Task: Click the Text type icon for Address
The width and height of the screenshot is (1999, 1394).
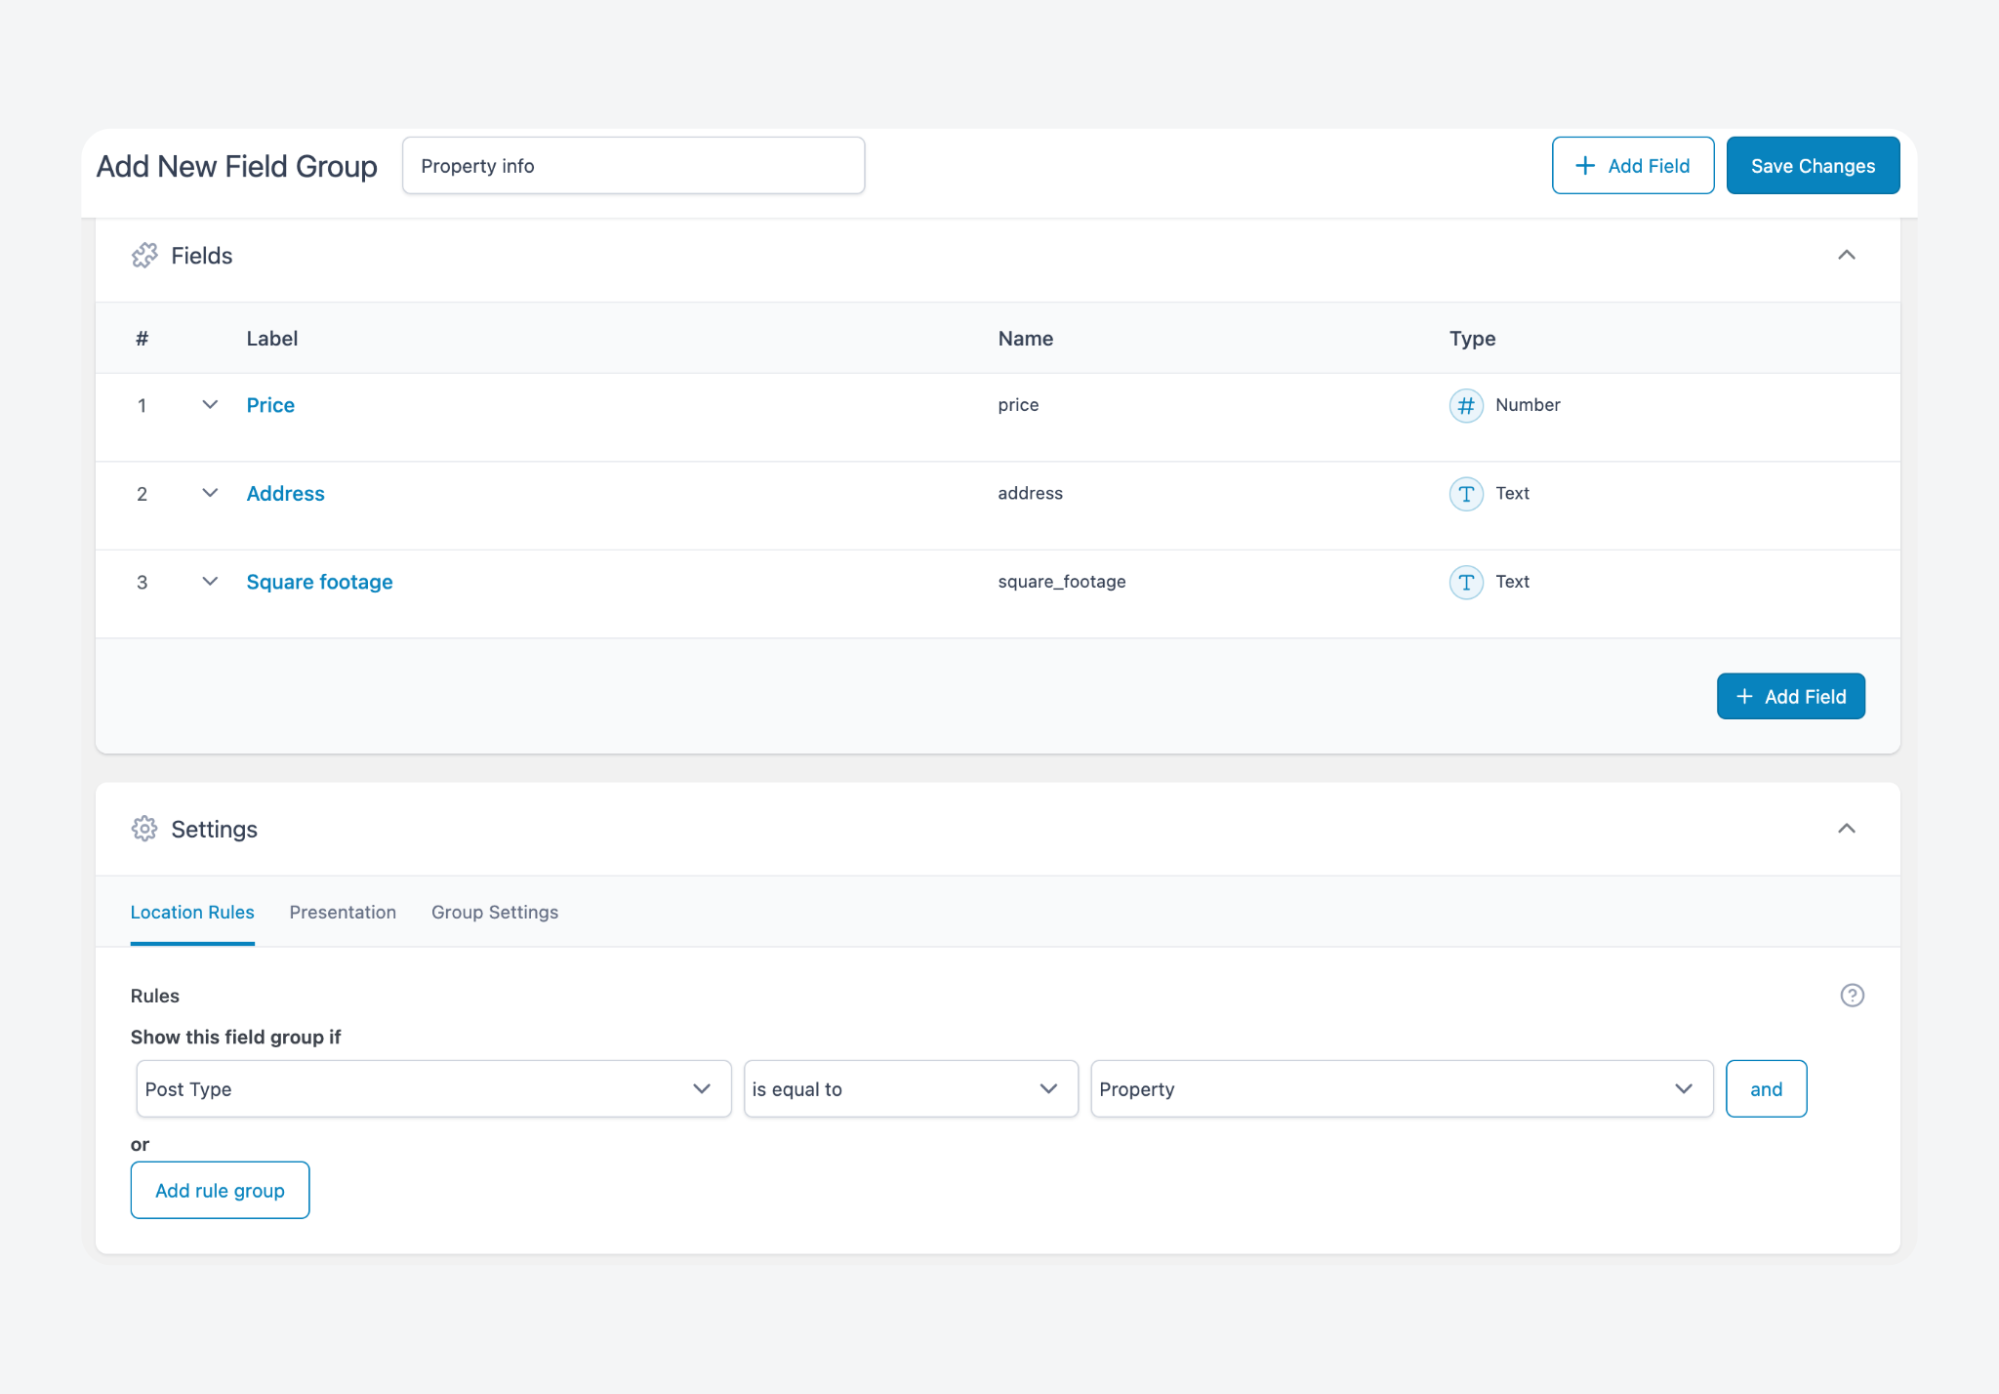Action: click(x=1465, y=493)
